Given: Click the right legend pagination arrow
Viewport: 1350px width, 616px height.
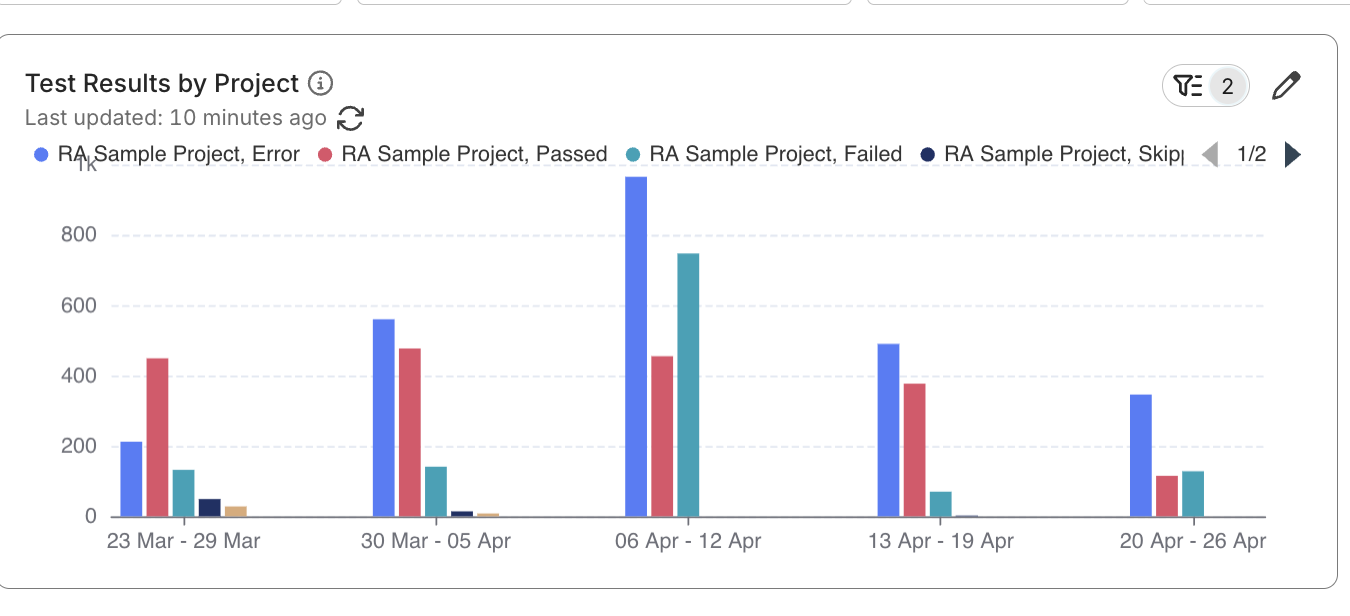Looking at the screenshot, I should 1293,153.
